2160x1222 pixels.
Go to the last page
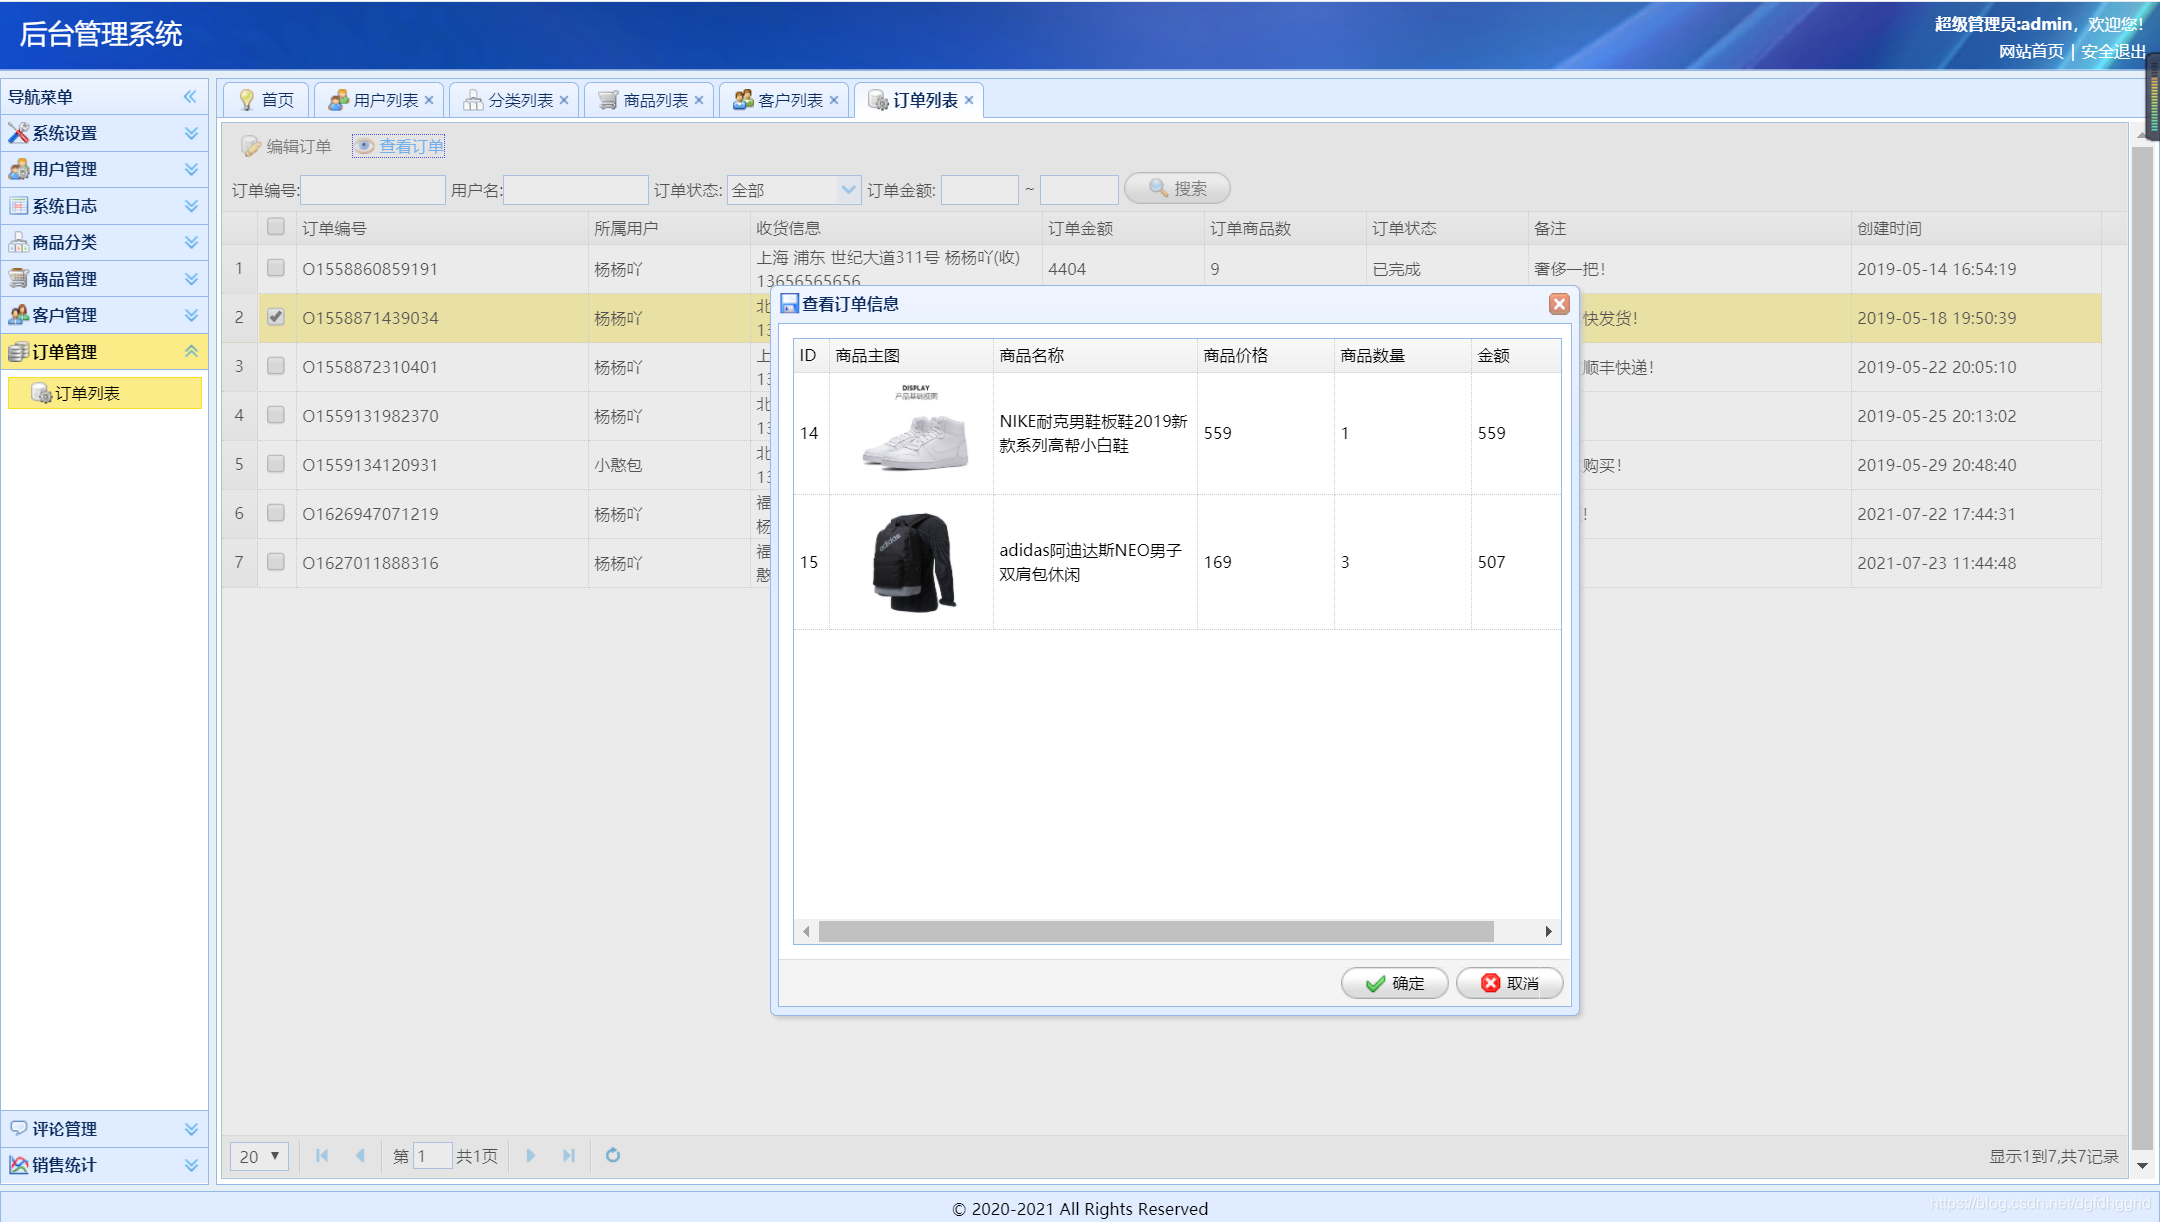(x=569, y=1156)
